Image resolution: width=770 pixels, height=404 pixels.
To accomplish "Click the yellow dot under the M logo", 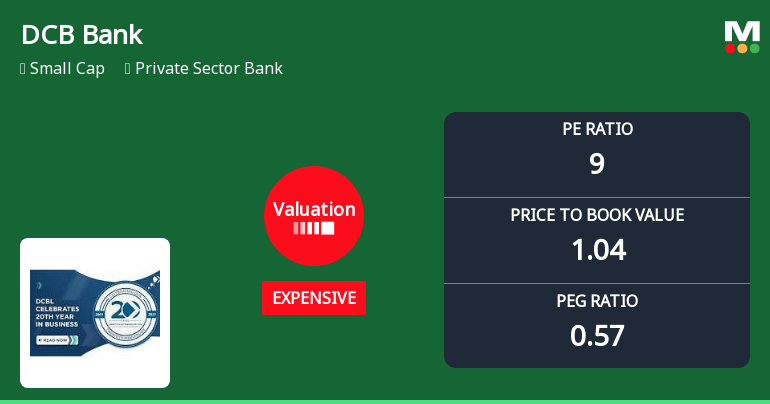I will click(742, 48).
